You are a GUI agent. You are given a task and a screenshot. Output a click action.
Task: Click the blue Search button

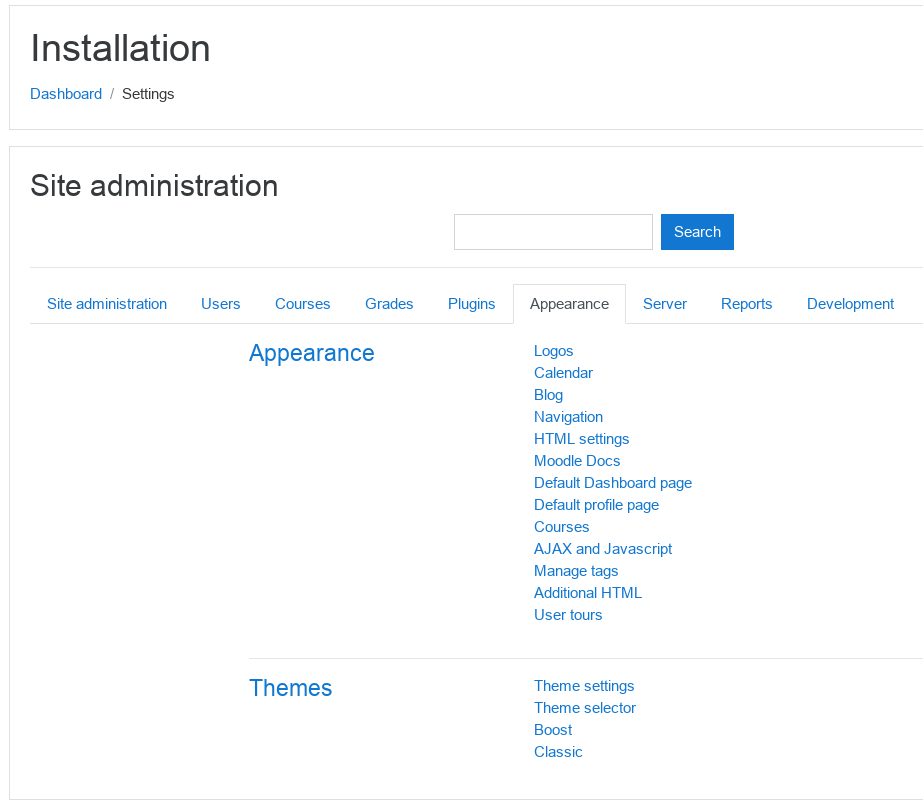tap(697, 232)
